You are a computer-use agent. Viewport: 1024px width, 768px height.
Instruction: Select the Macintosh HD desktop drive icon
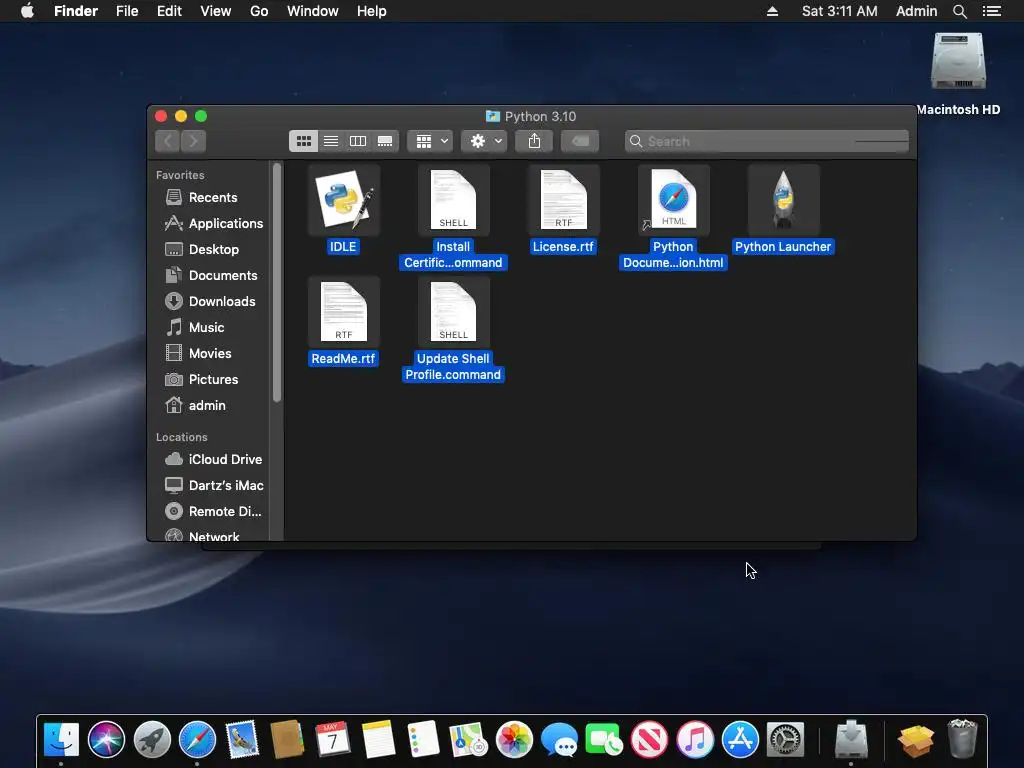pyautogui.click(x=958, y=61)
